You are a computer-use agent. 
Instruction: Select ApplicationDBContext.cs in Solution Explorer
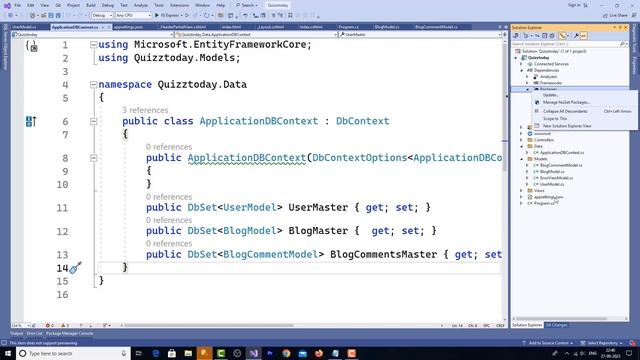[562, 153]
